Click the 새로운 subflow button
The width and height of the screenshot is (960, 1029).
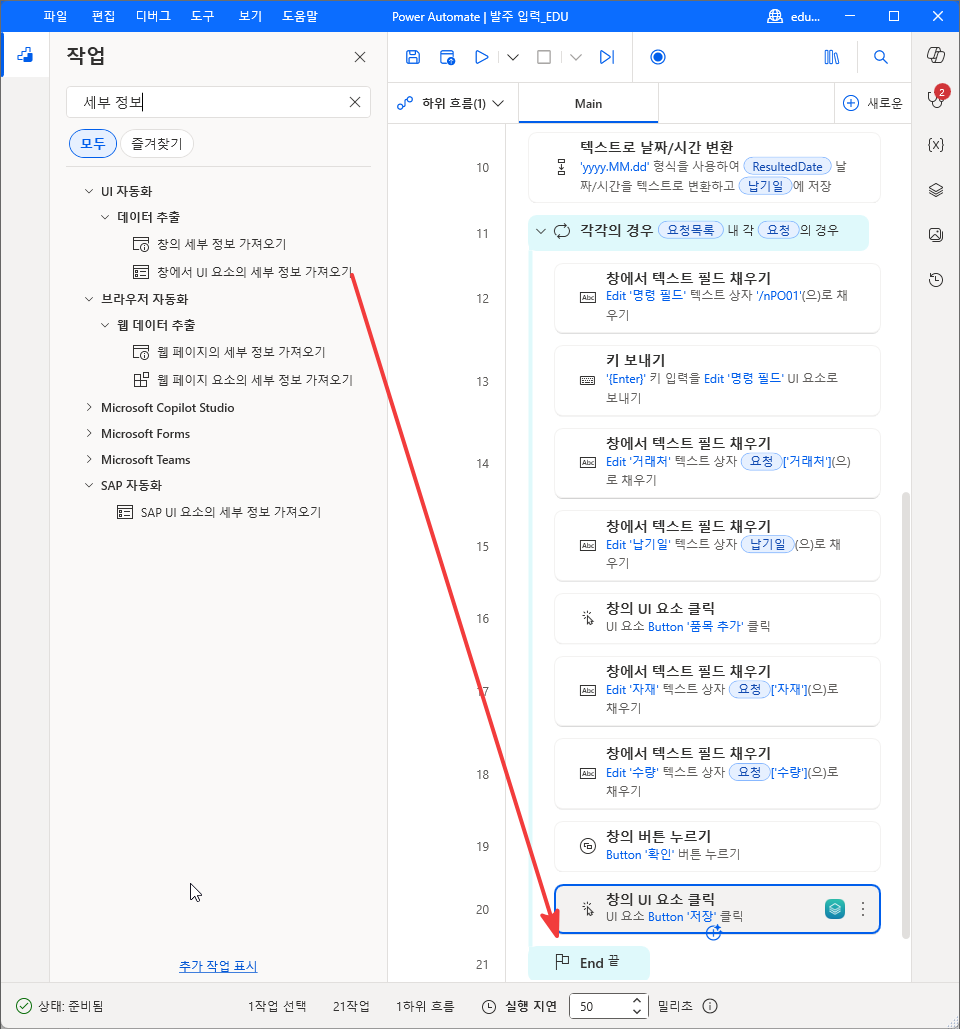(x=872, y=103)
